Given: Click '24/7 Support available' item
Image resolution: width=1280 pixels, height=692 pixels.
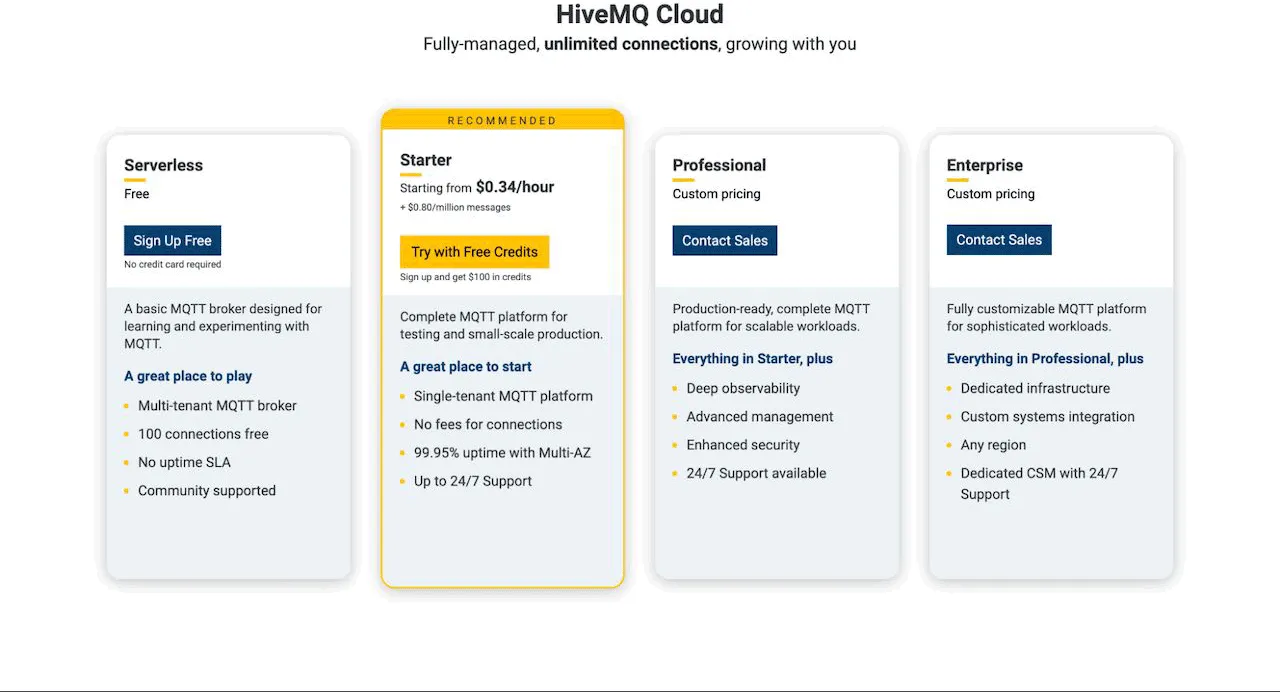Looking at the screenshot, I should point(756,474).
